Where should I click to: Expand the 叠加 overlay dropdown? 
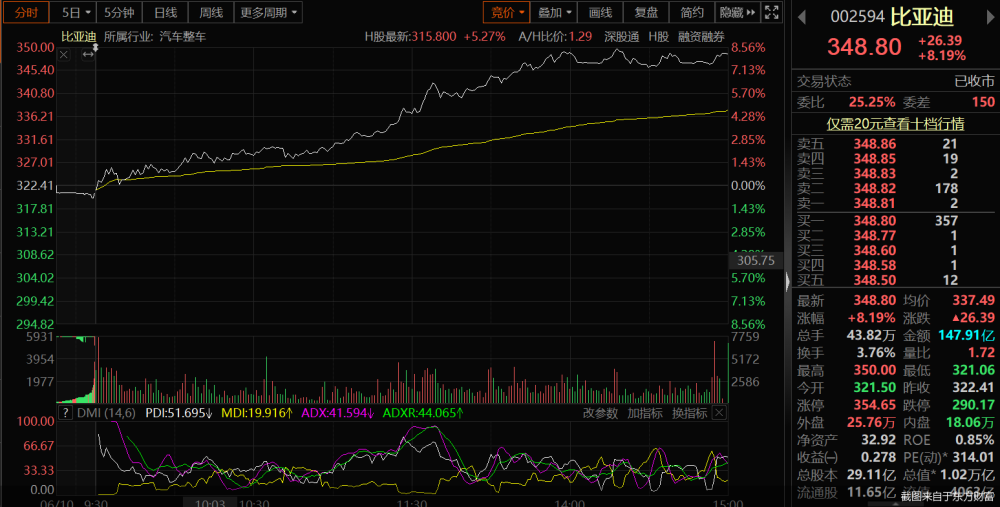[x=554, y=12]
